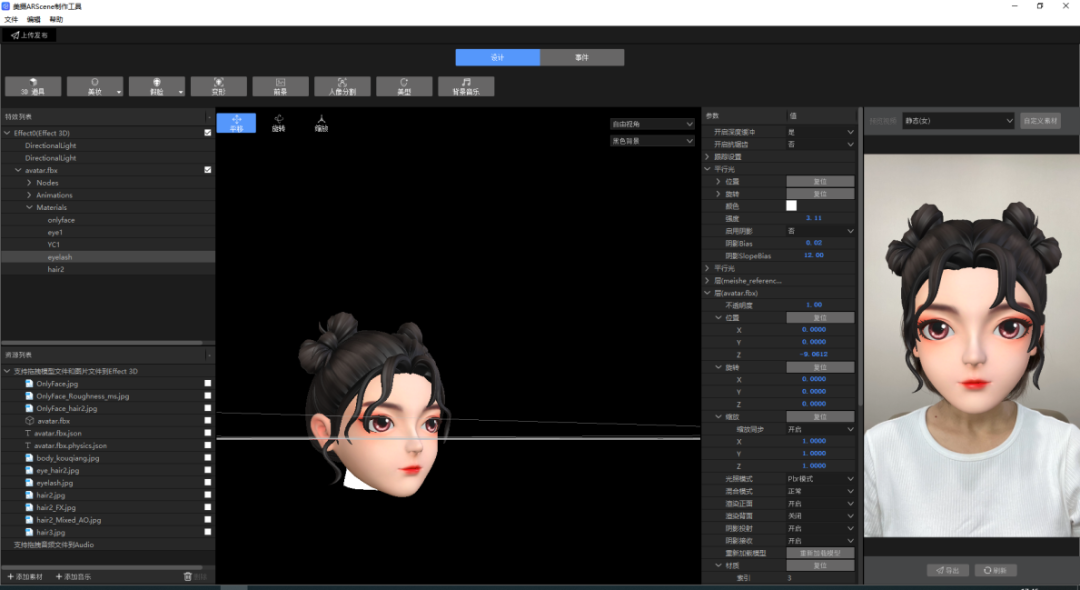Click the 人像分割 portrait segmentation tool
1080x590 pixels.
point(342,87)
